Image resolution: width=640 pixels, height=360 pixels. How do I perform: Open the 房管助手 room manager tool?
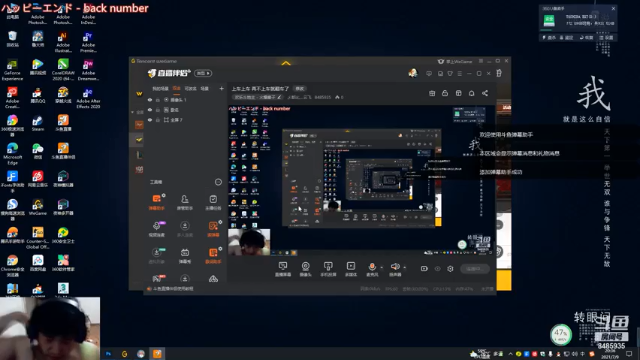click(184, 202)
